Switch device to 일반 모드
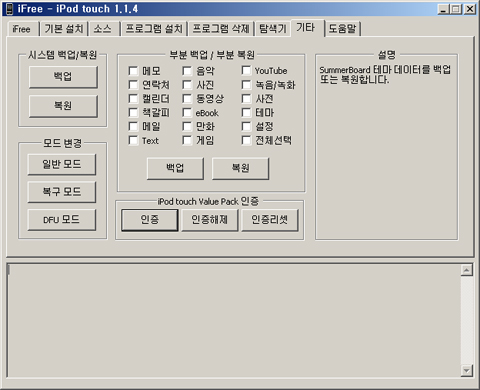480x390 pixels. [62, 164]
